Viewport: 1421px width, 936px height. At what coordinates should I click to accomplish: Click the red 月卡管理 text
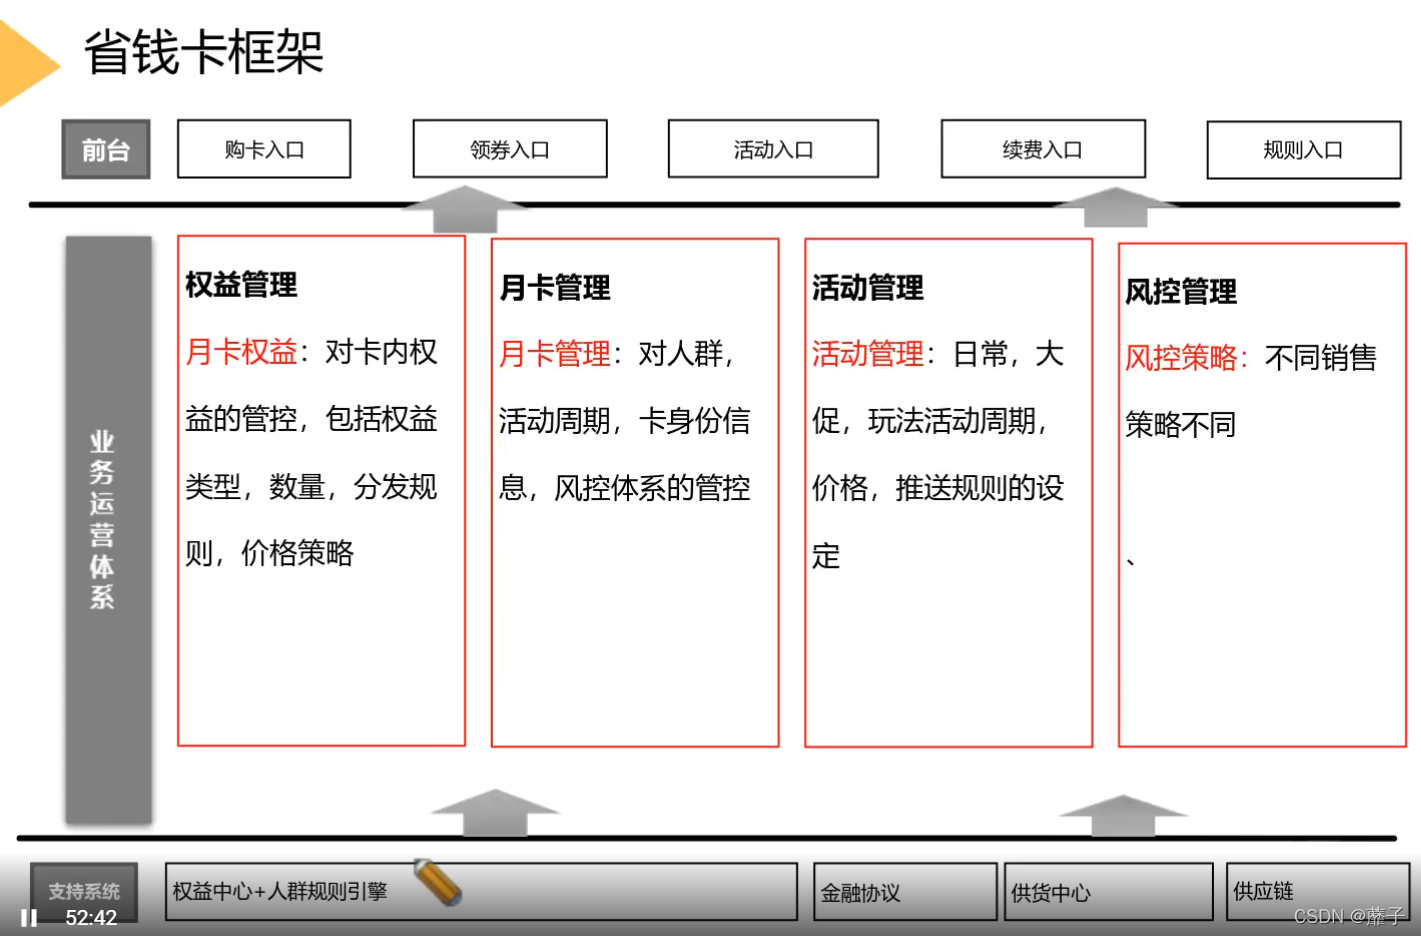[555, 354]
